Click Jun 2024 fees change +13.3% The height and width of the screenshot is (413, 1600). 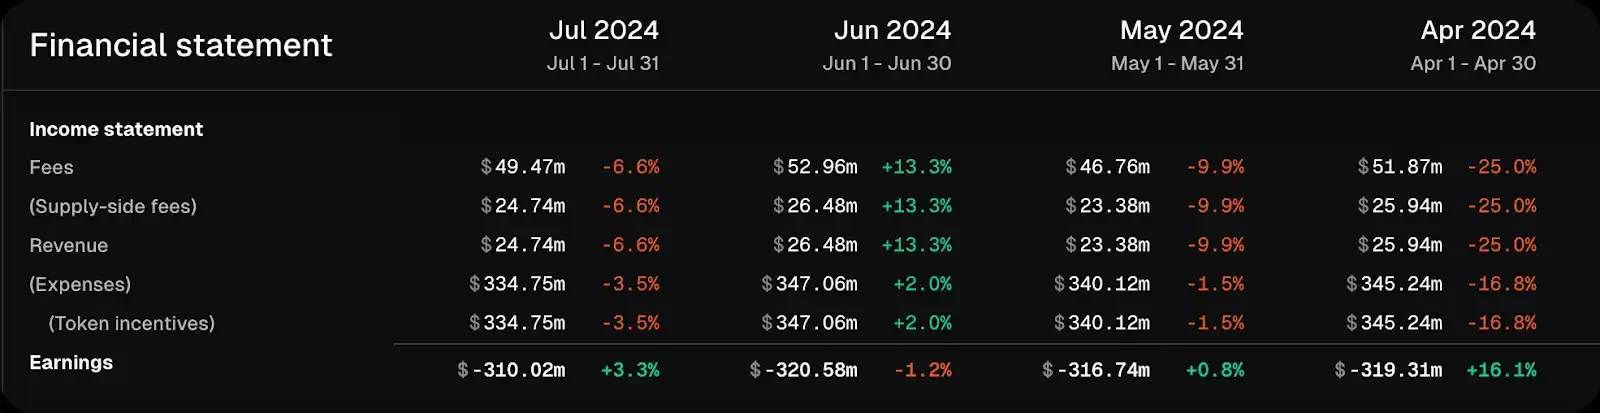[x=916, y=167]
